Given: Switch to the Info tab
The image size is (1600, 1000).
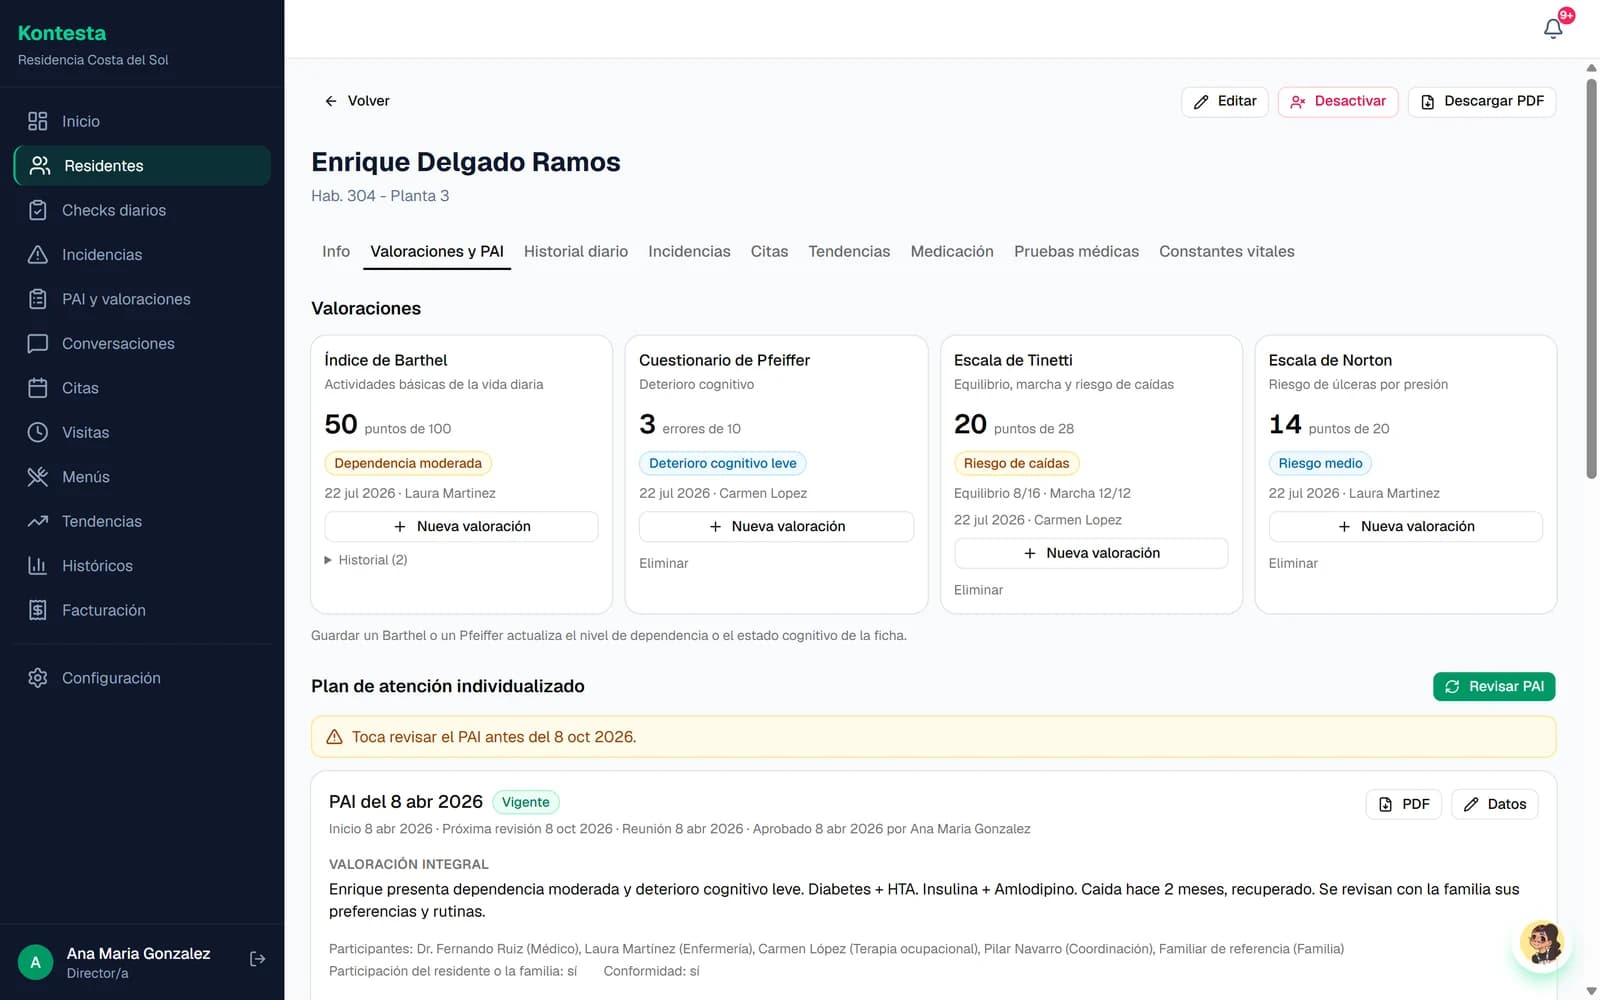Looking at the screenshot, I should (336, 251).
